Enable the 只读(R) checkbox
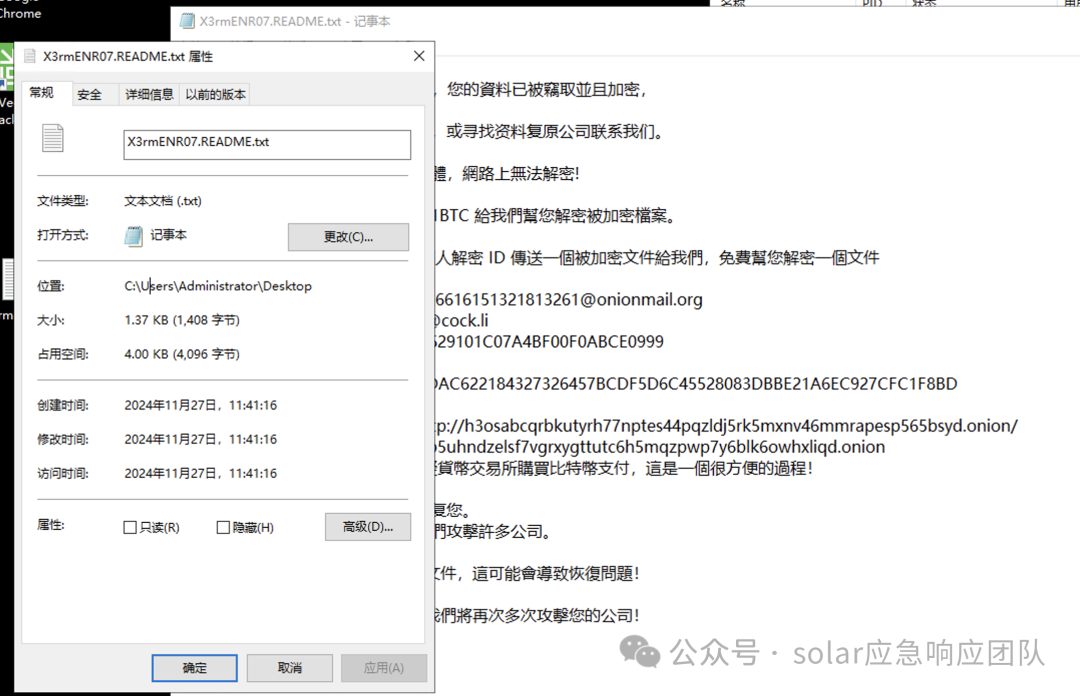 pyautogui.click(x=130, y=527)
